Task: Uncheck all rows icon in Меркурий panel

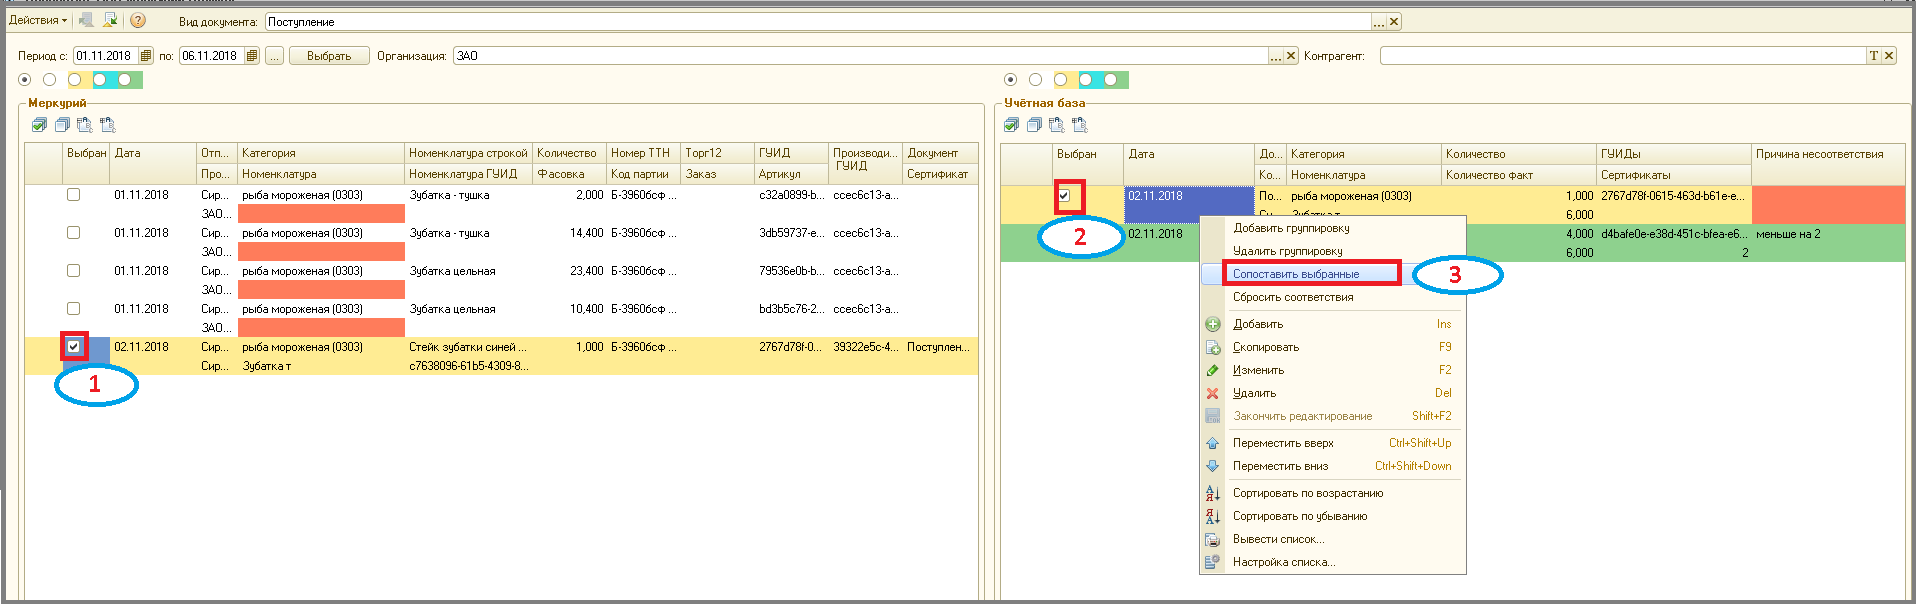Action: pyautogui.click(x=62, y=125)
